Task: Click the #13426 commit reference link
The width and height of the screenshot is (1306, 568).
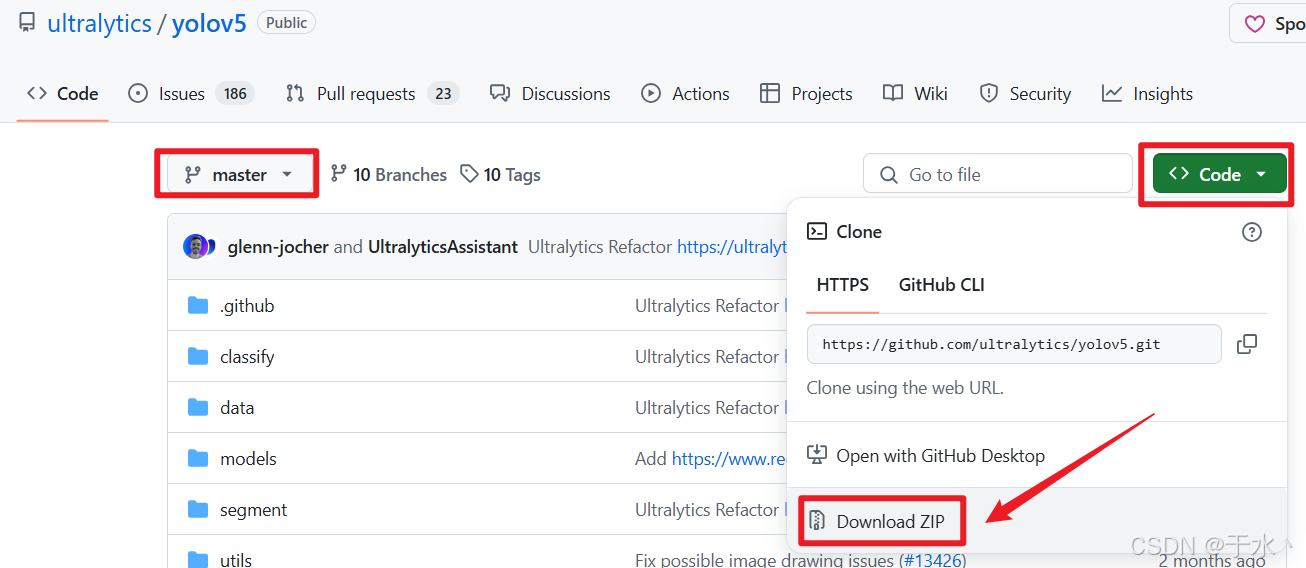Action: (x=932, y=560)
